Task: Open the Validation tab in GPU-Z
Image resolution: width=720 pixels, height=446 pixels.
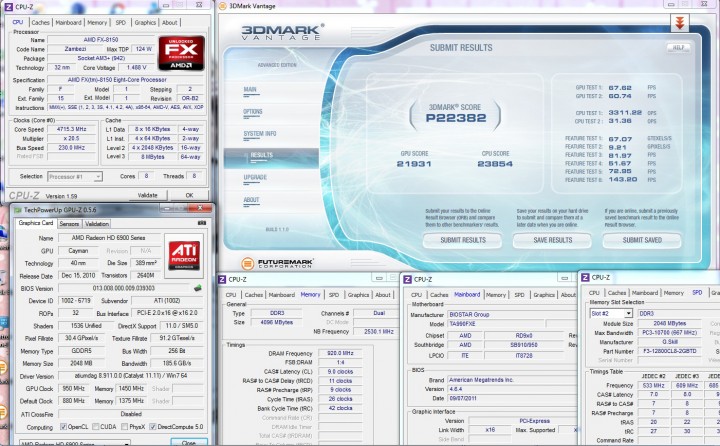Action: tap(97, 224)
